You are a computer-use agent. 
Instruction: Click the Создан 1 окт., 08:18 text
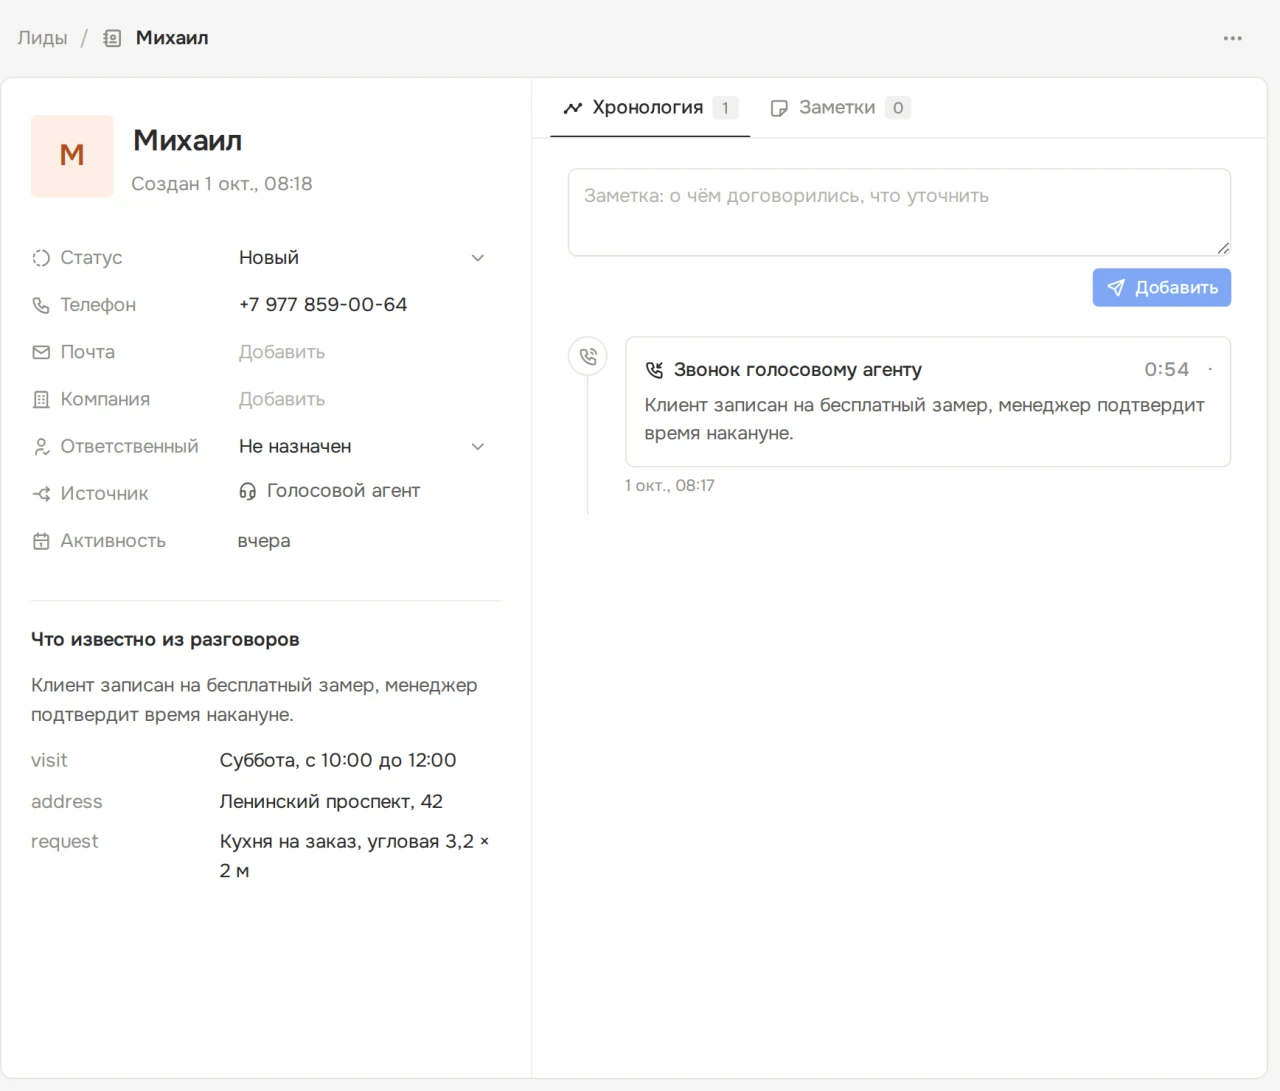pyautogui.click(x=222, y=184)
